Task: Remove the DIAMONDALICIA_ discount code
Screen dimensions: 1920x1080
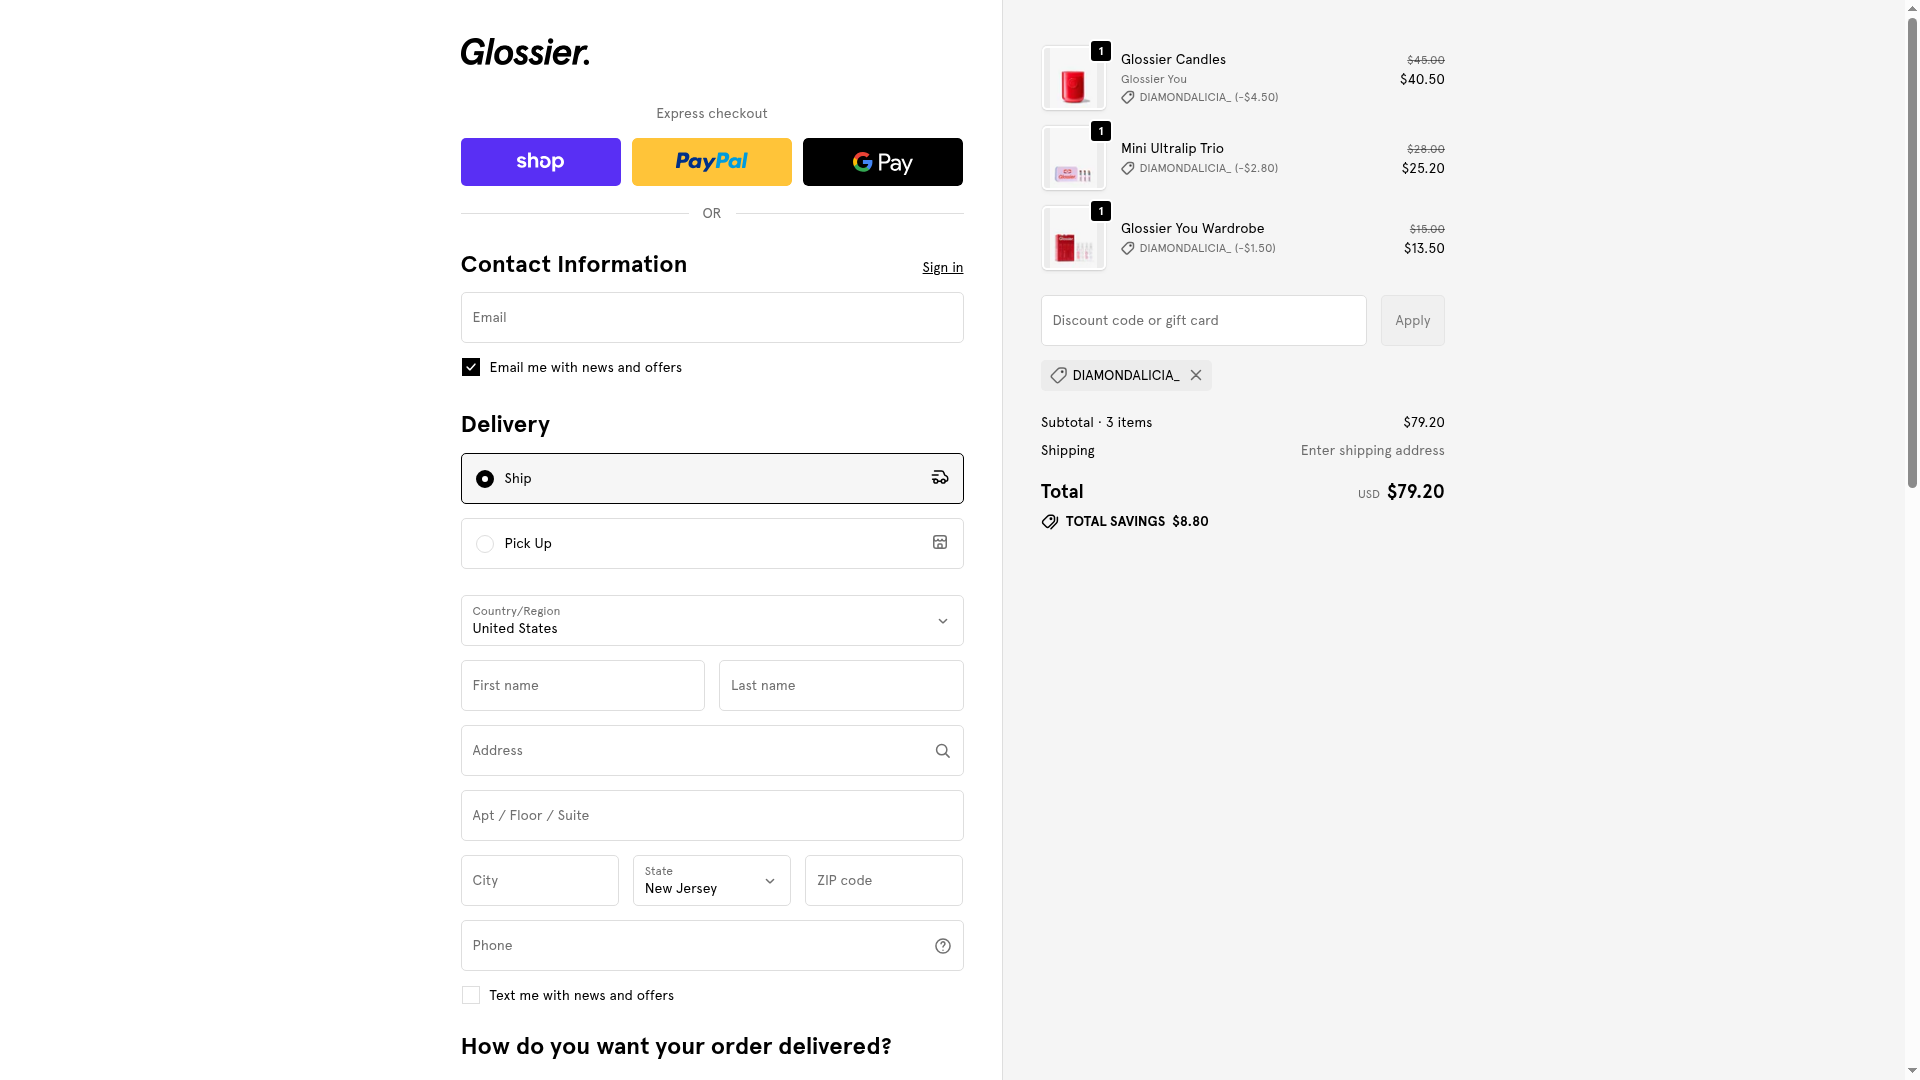Action: pos(1196,375)
